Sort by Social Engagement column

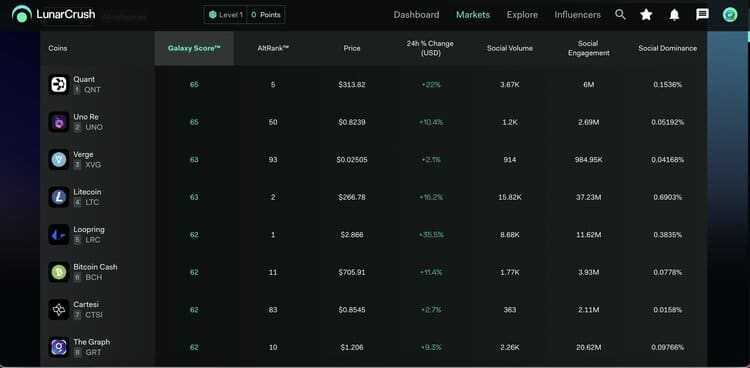click(x=588, y=48)
